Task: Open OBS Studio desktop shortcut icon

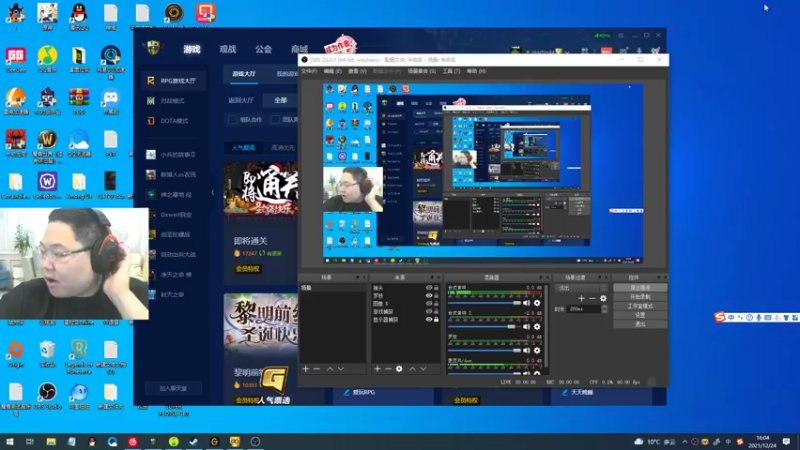Action: [x=47, y=395]
